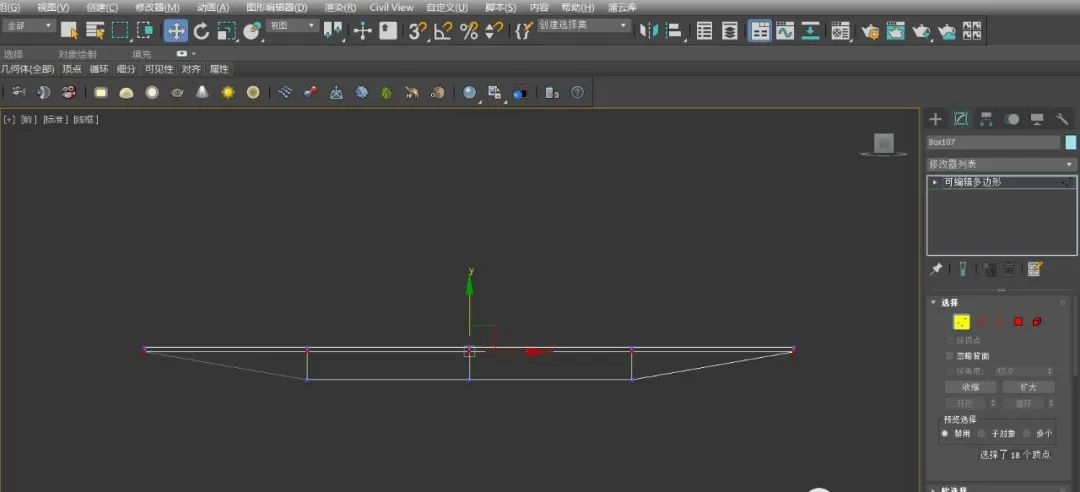
Task: Open the 可见性 ribbon panel
Action: [x=159, y=69]
